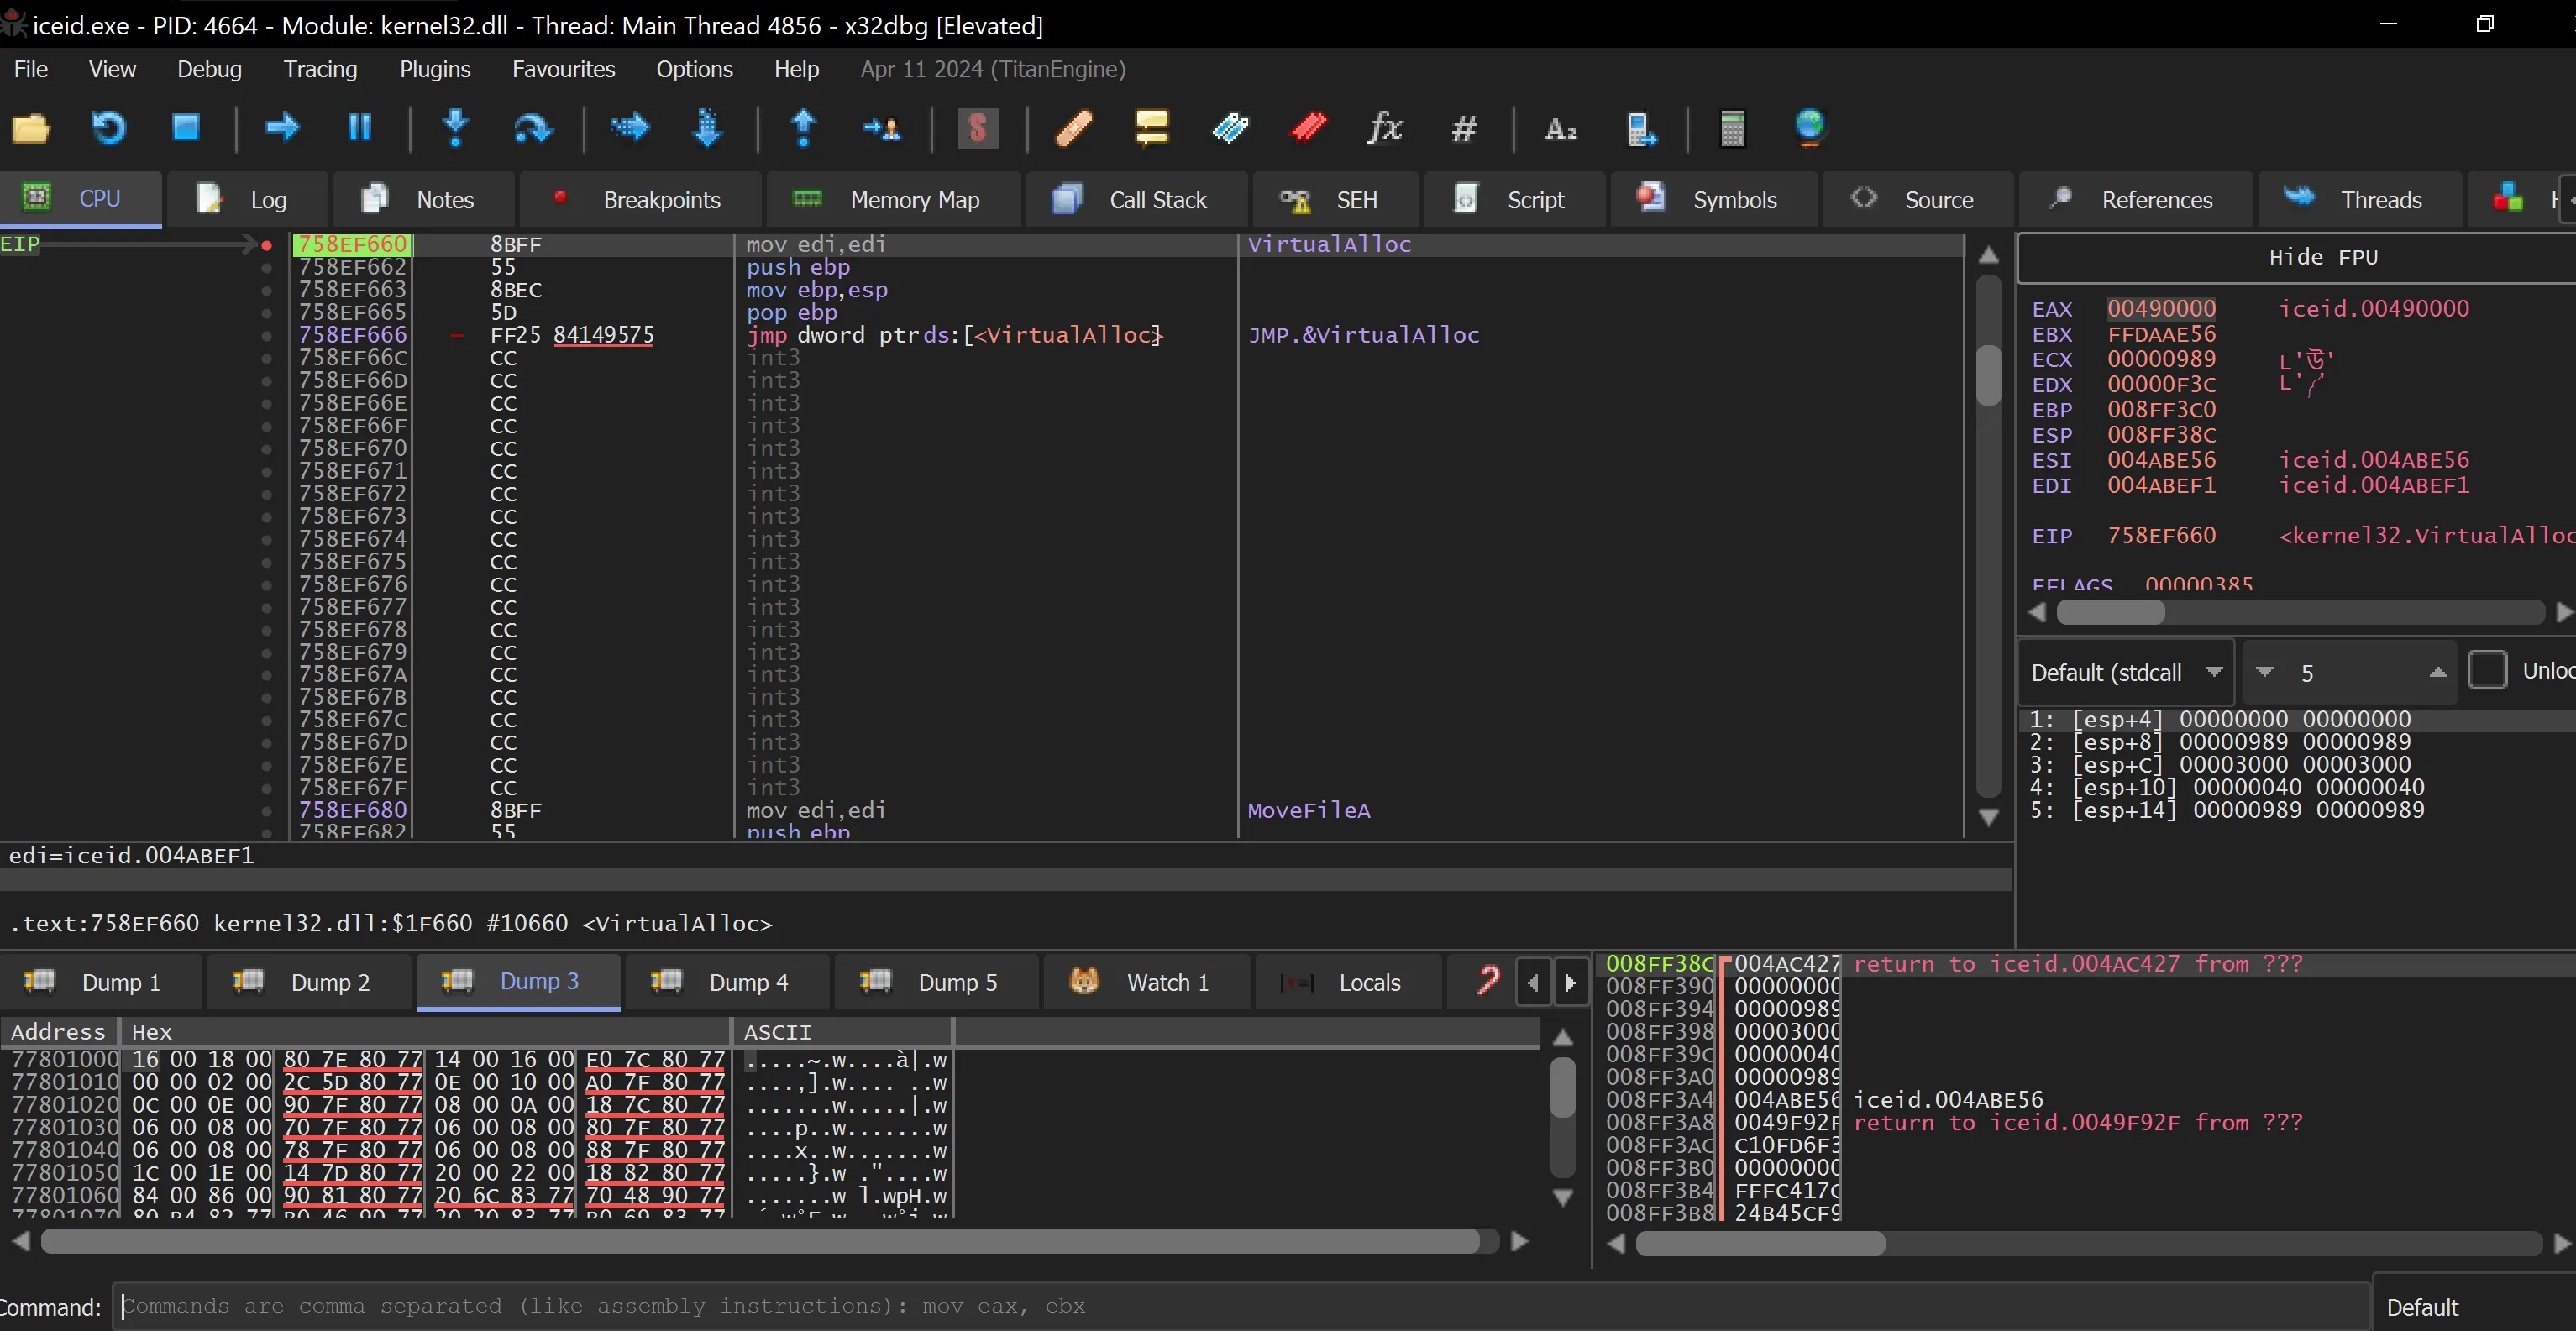Click the registers horizontal scrollbar thumb
The image size is (2576, 1331).
pos(2110,612)
